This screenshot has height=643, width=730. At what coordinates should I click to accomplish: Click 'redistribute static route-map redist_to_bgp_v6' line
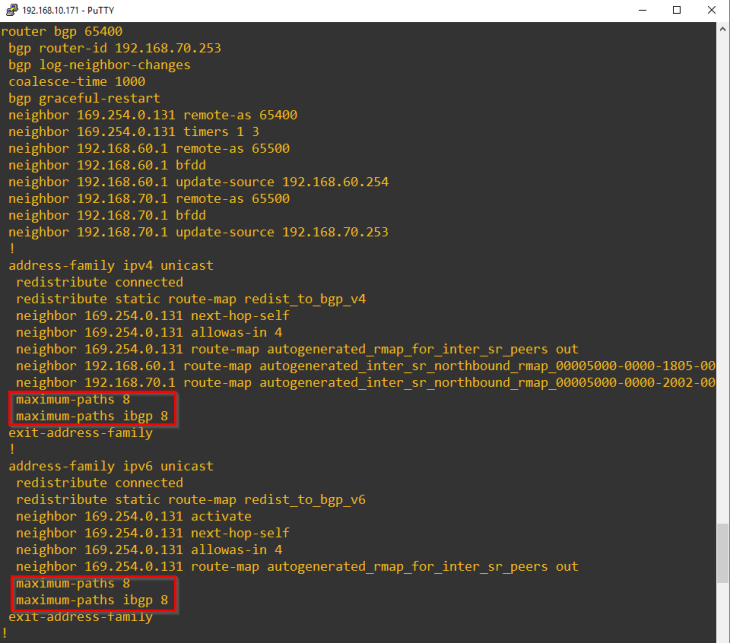tap(190, 499)
